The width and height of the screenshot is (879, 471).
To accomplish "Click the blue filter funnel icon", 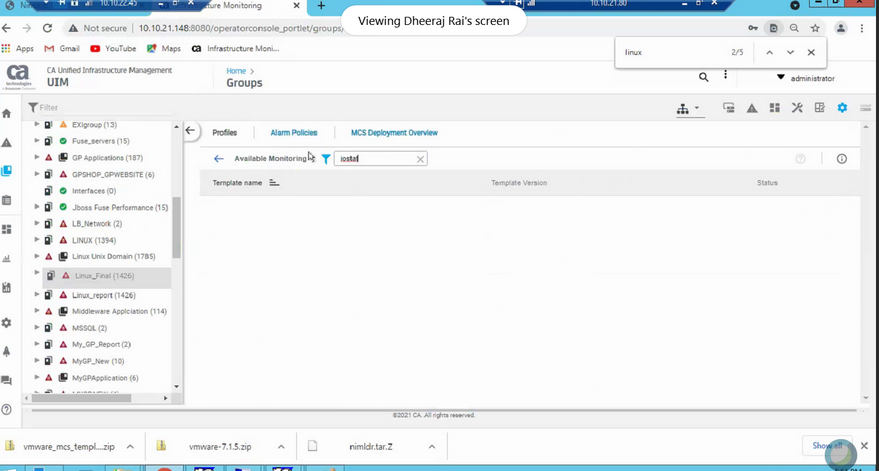I will tap(326, 159).
